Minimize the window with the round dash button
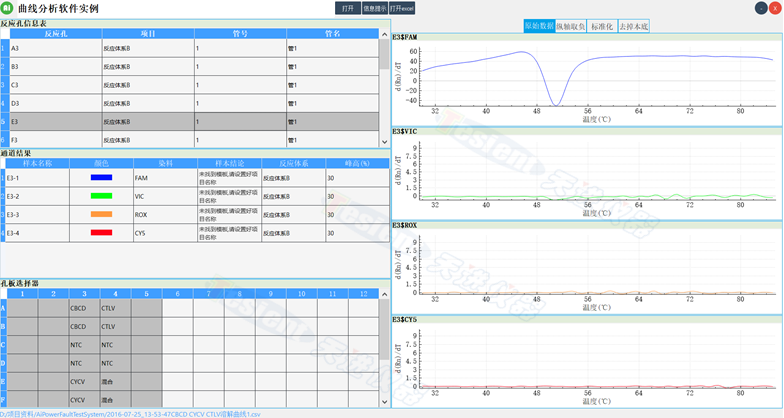784x418 pixels. 760,8
